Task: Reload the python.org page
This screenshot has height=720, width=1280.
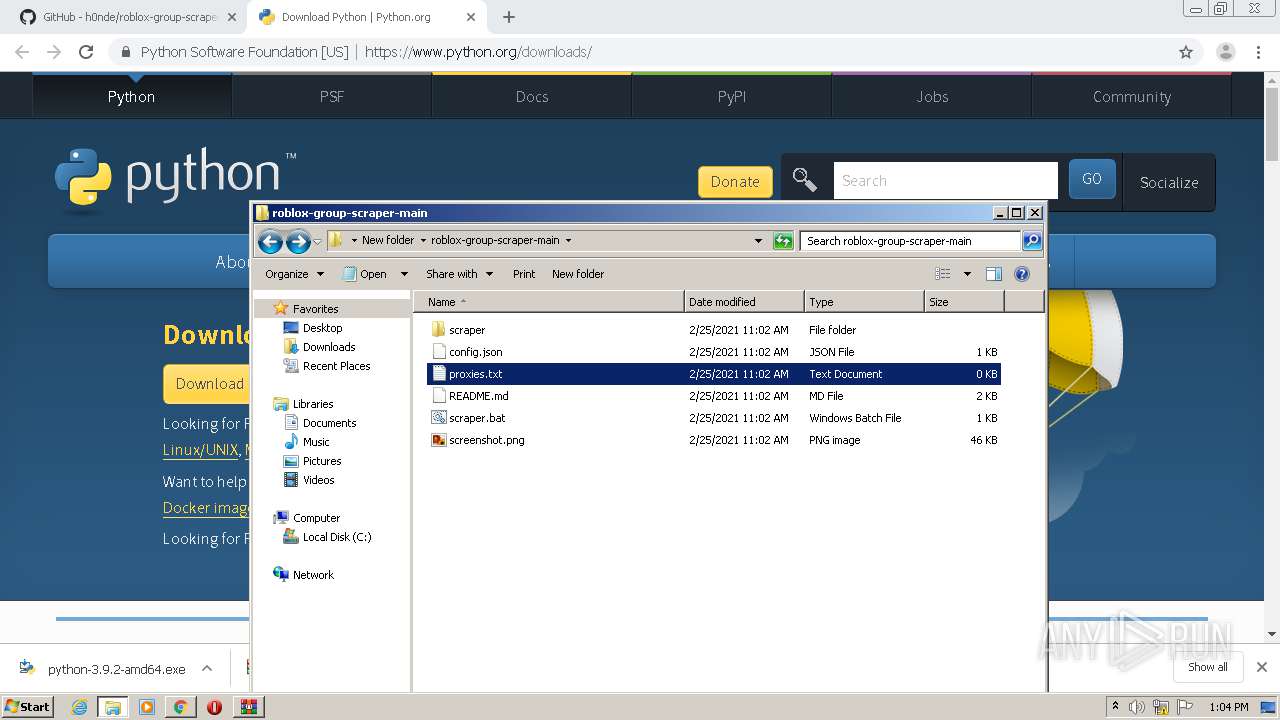Action: pos(86,52)
